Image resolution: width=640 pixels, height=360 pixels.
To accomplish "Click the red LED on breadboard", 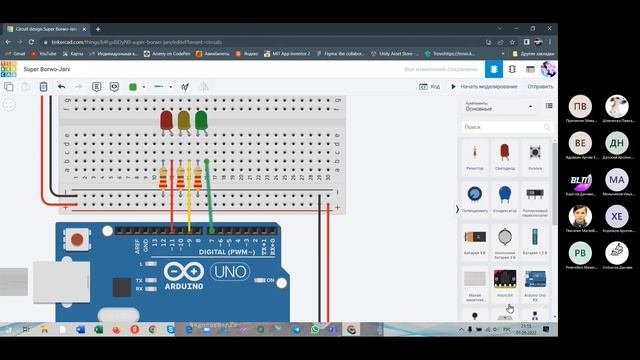I will (x=166, y=122).
